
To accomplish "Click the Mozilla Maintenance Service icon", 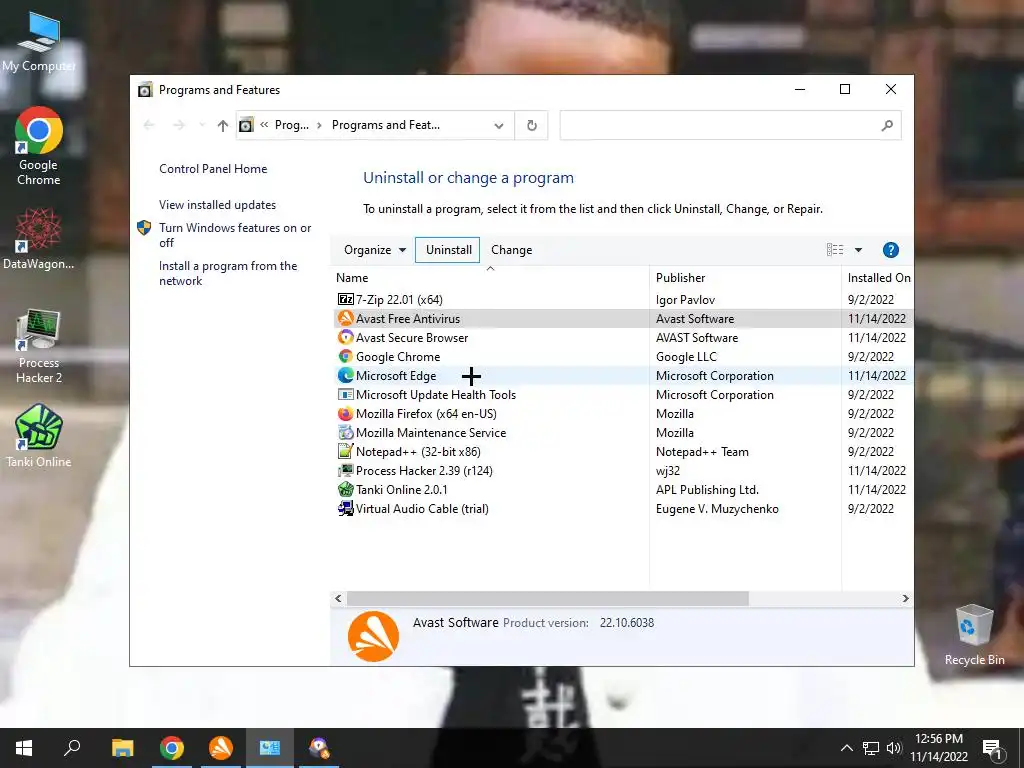I will [345, 432].
